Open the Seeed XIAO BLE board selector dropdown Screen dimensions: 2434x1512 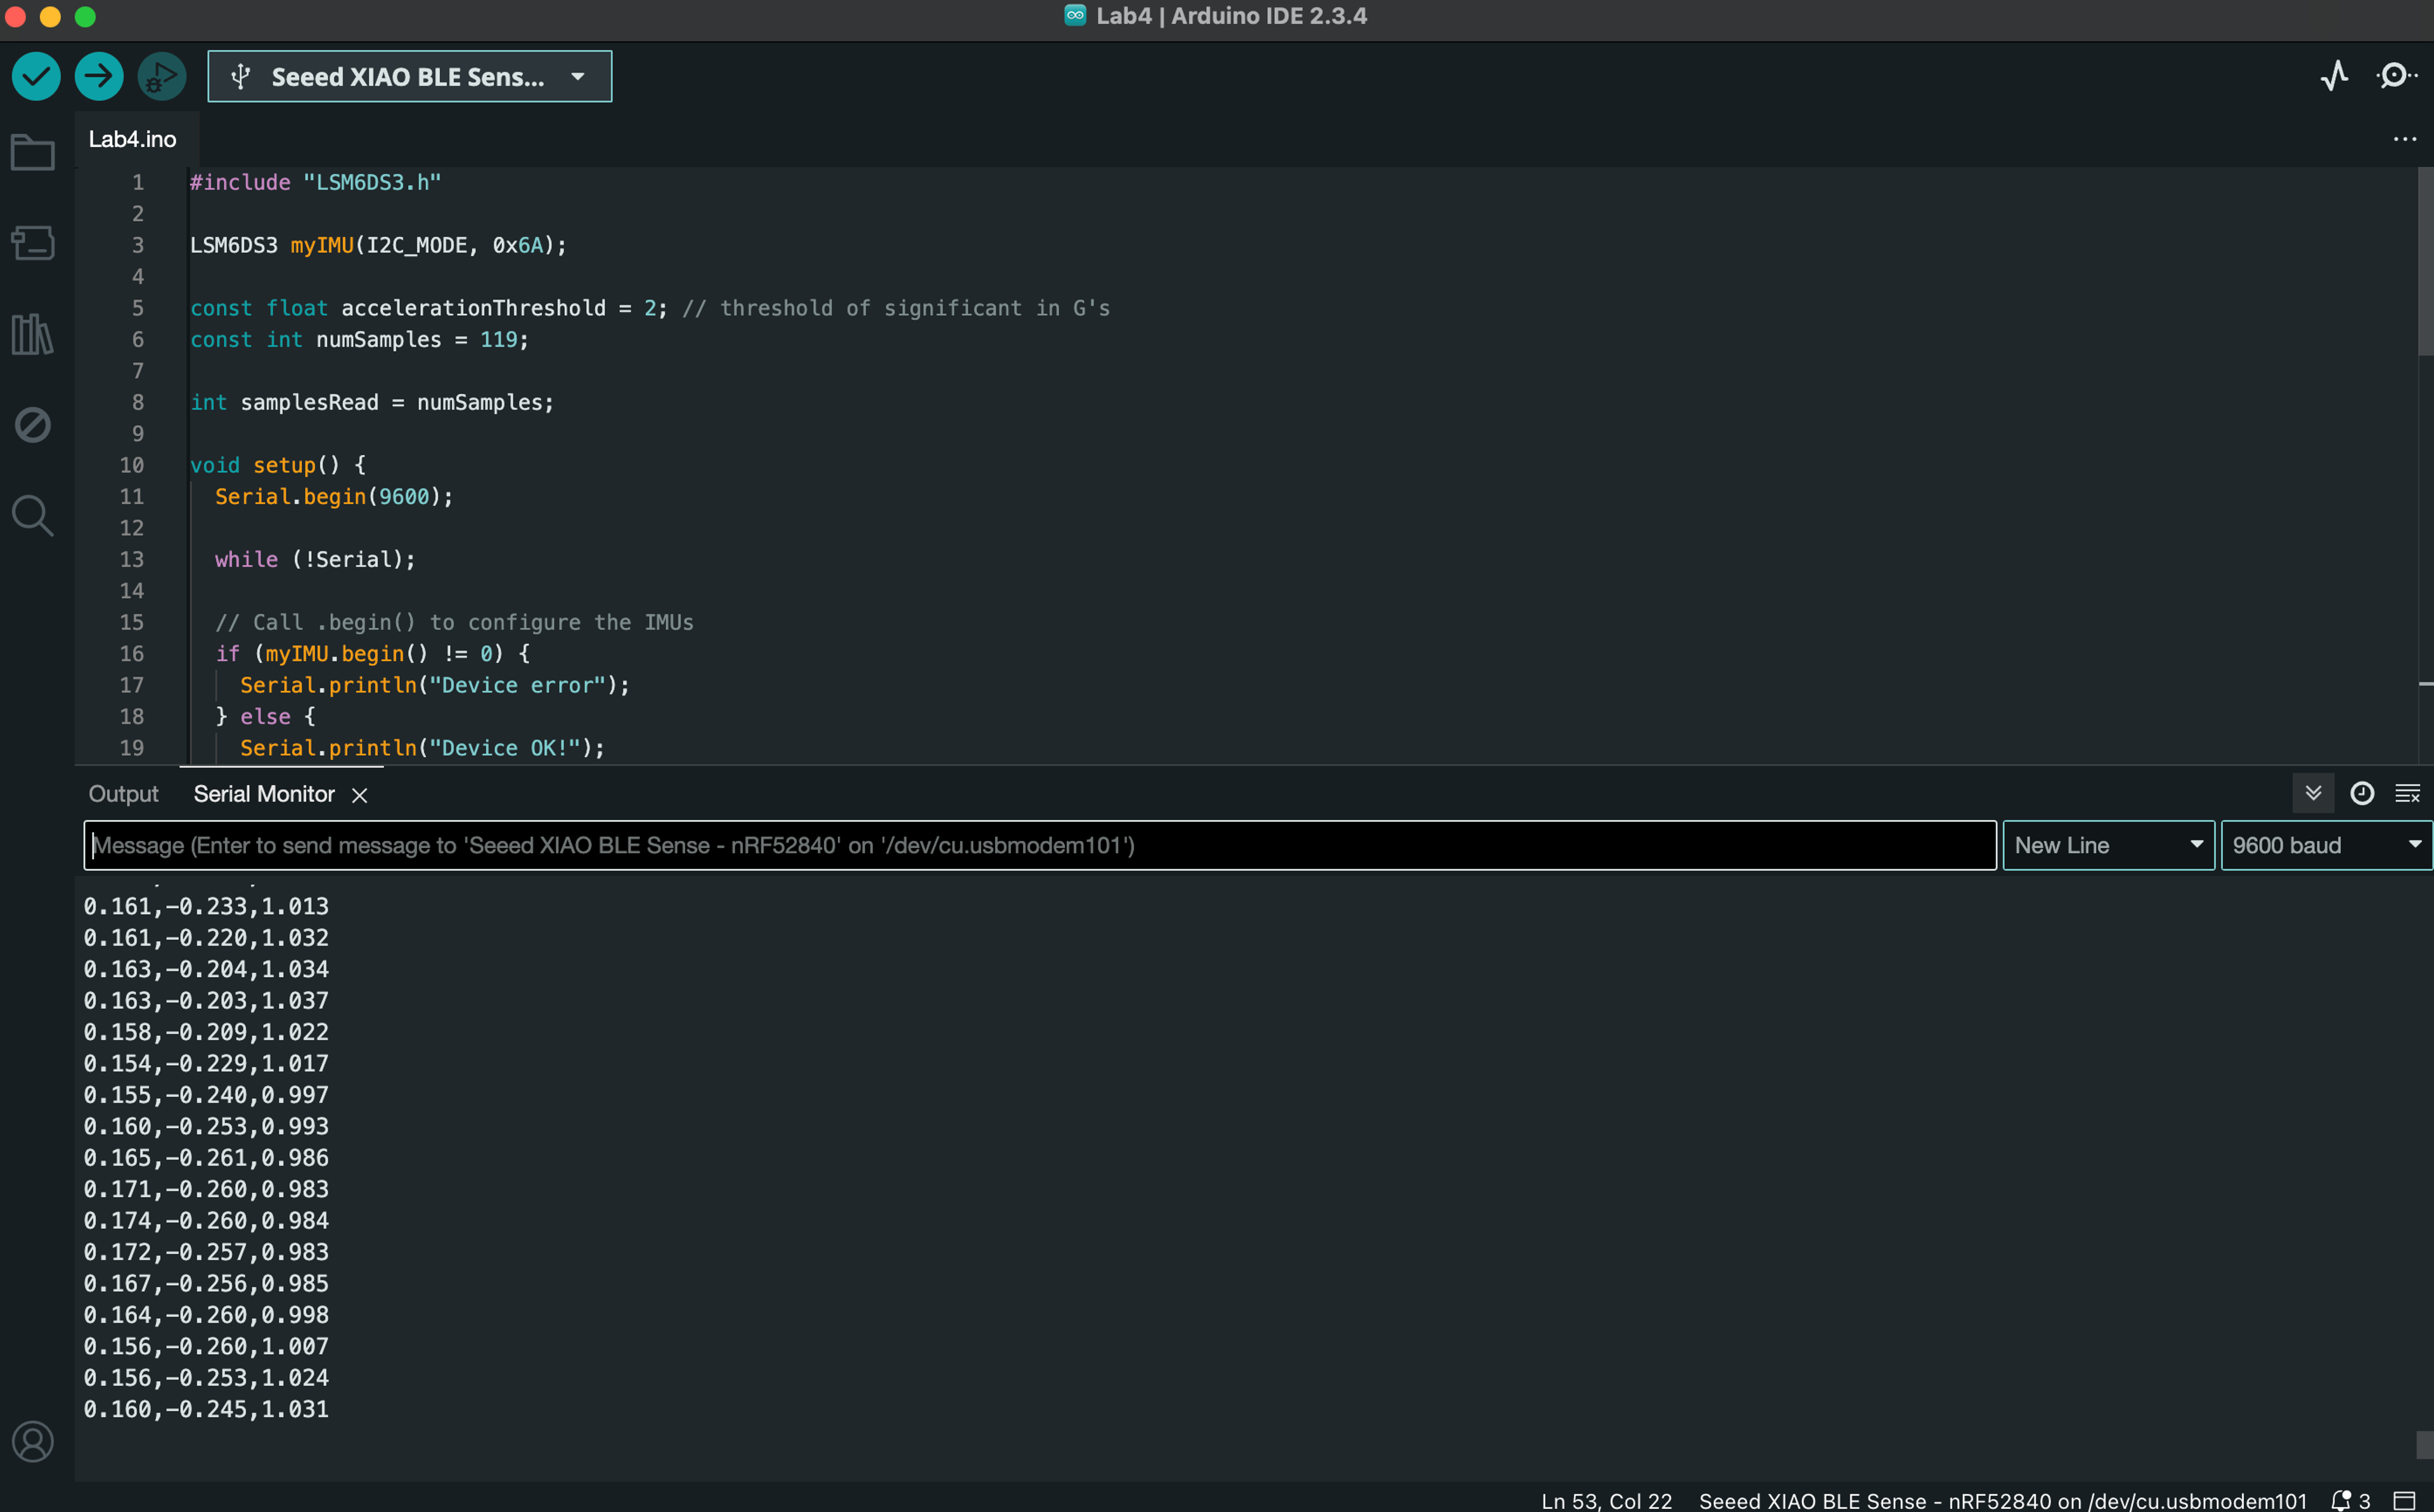coord(409,76)
